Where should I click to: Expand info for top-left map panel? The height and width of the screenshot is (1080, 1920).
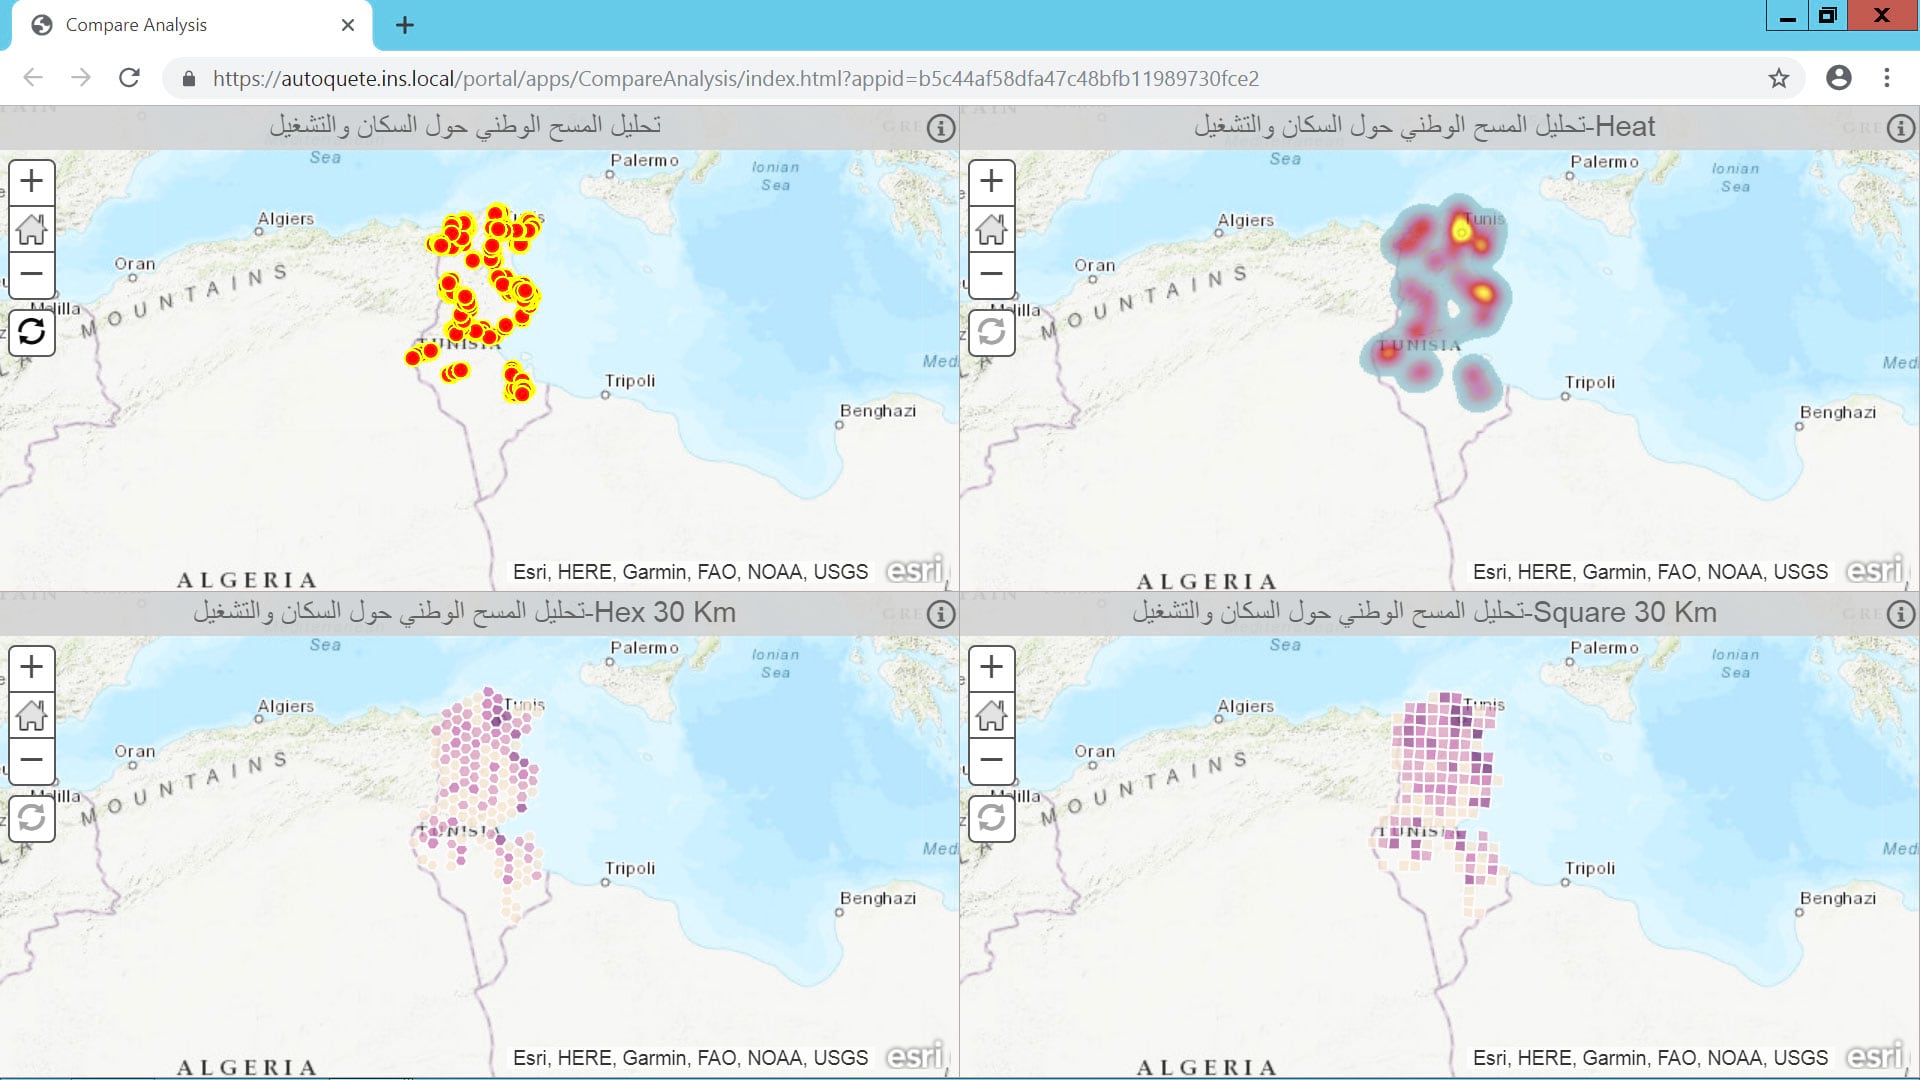pyautogui.click(x=940, y=128)
